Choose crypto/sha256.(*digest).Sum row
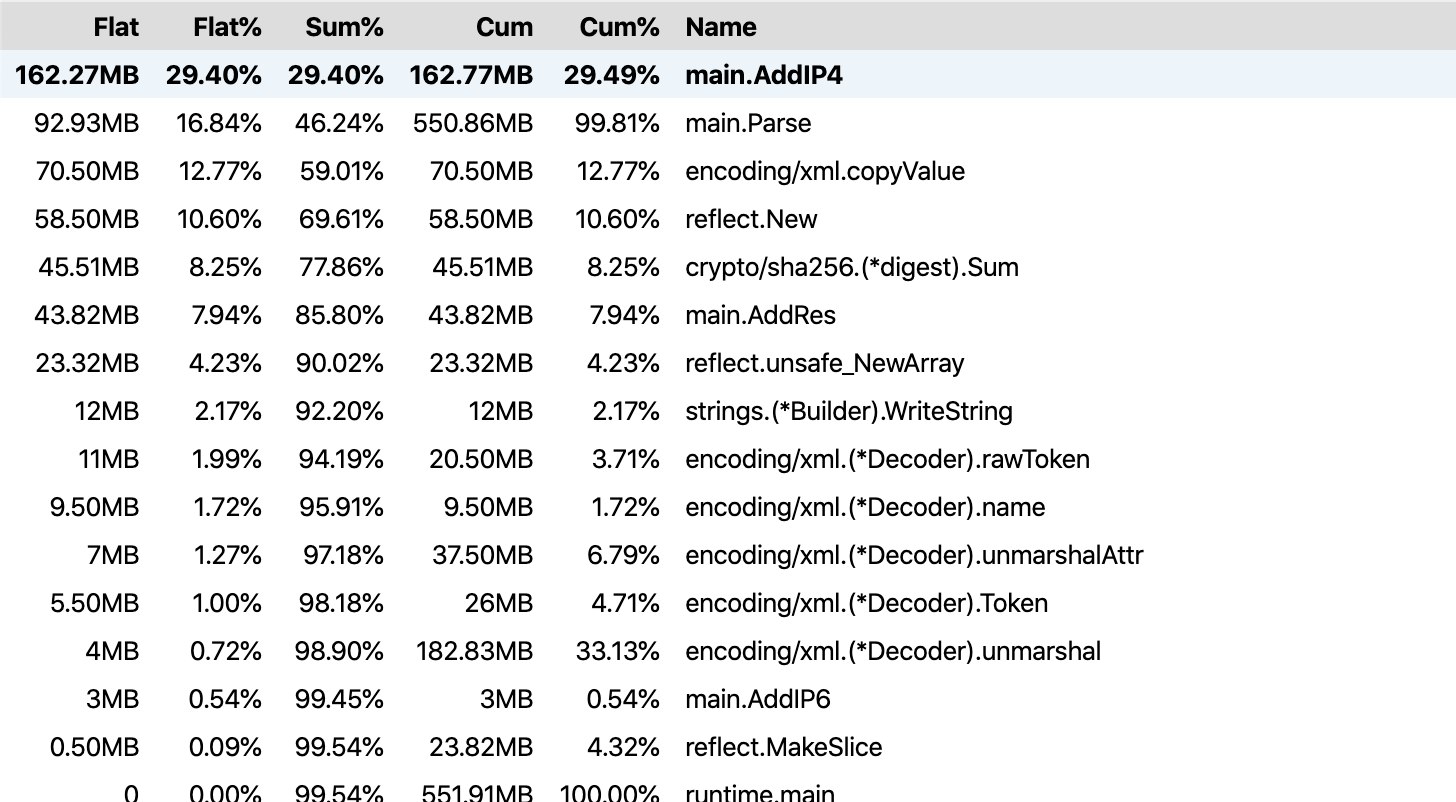The image size is (1456, 802). (728, 267)
